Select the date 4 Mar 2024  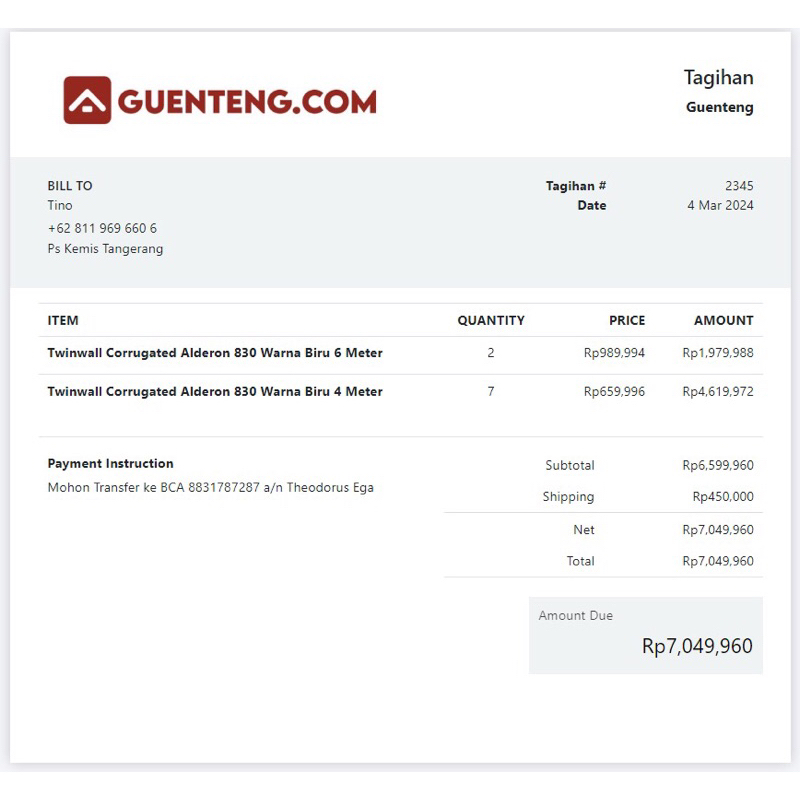(x=720, y=205)
